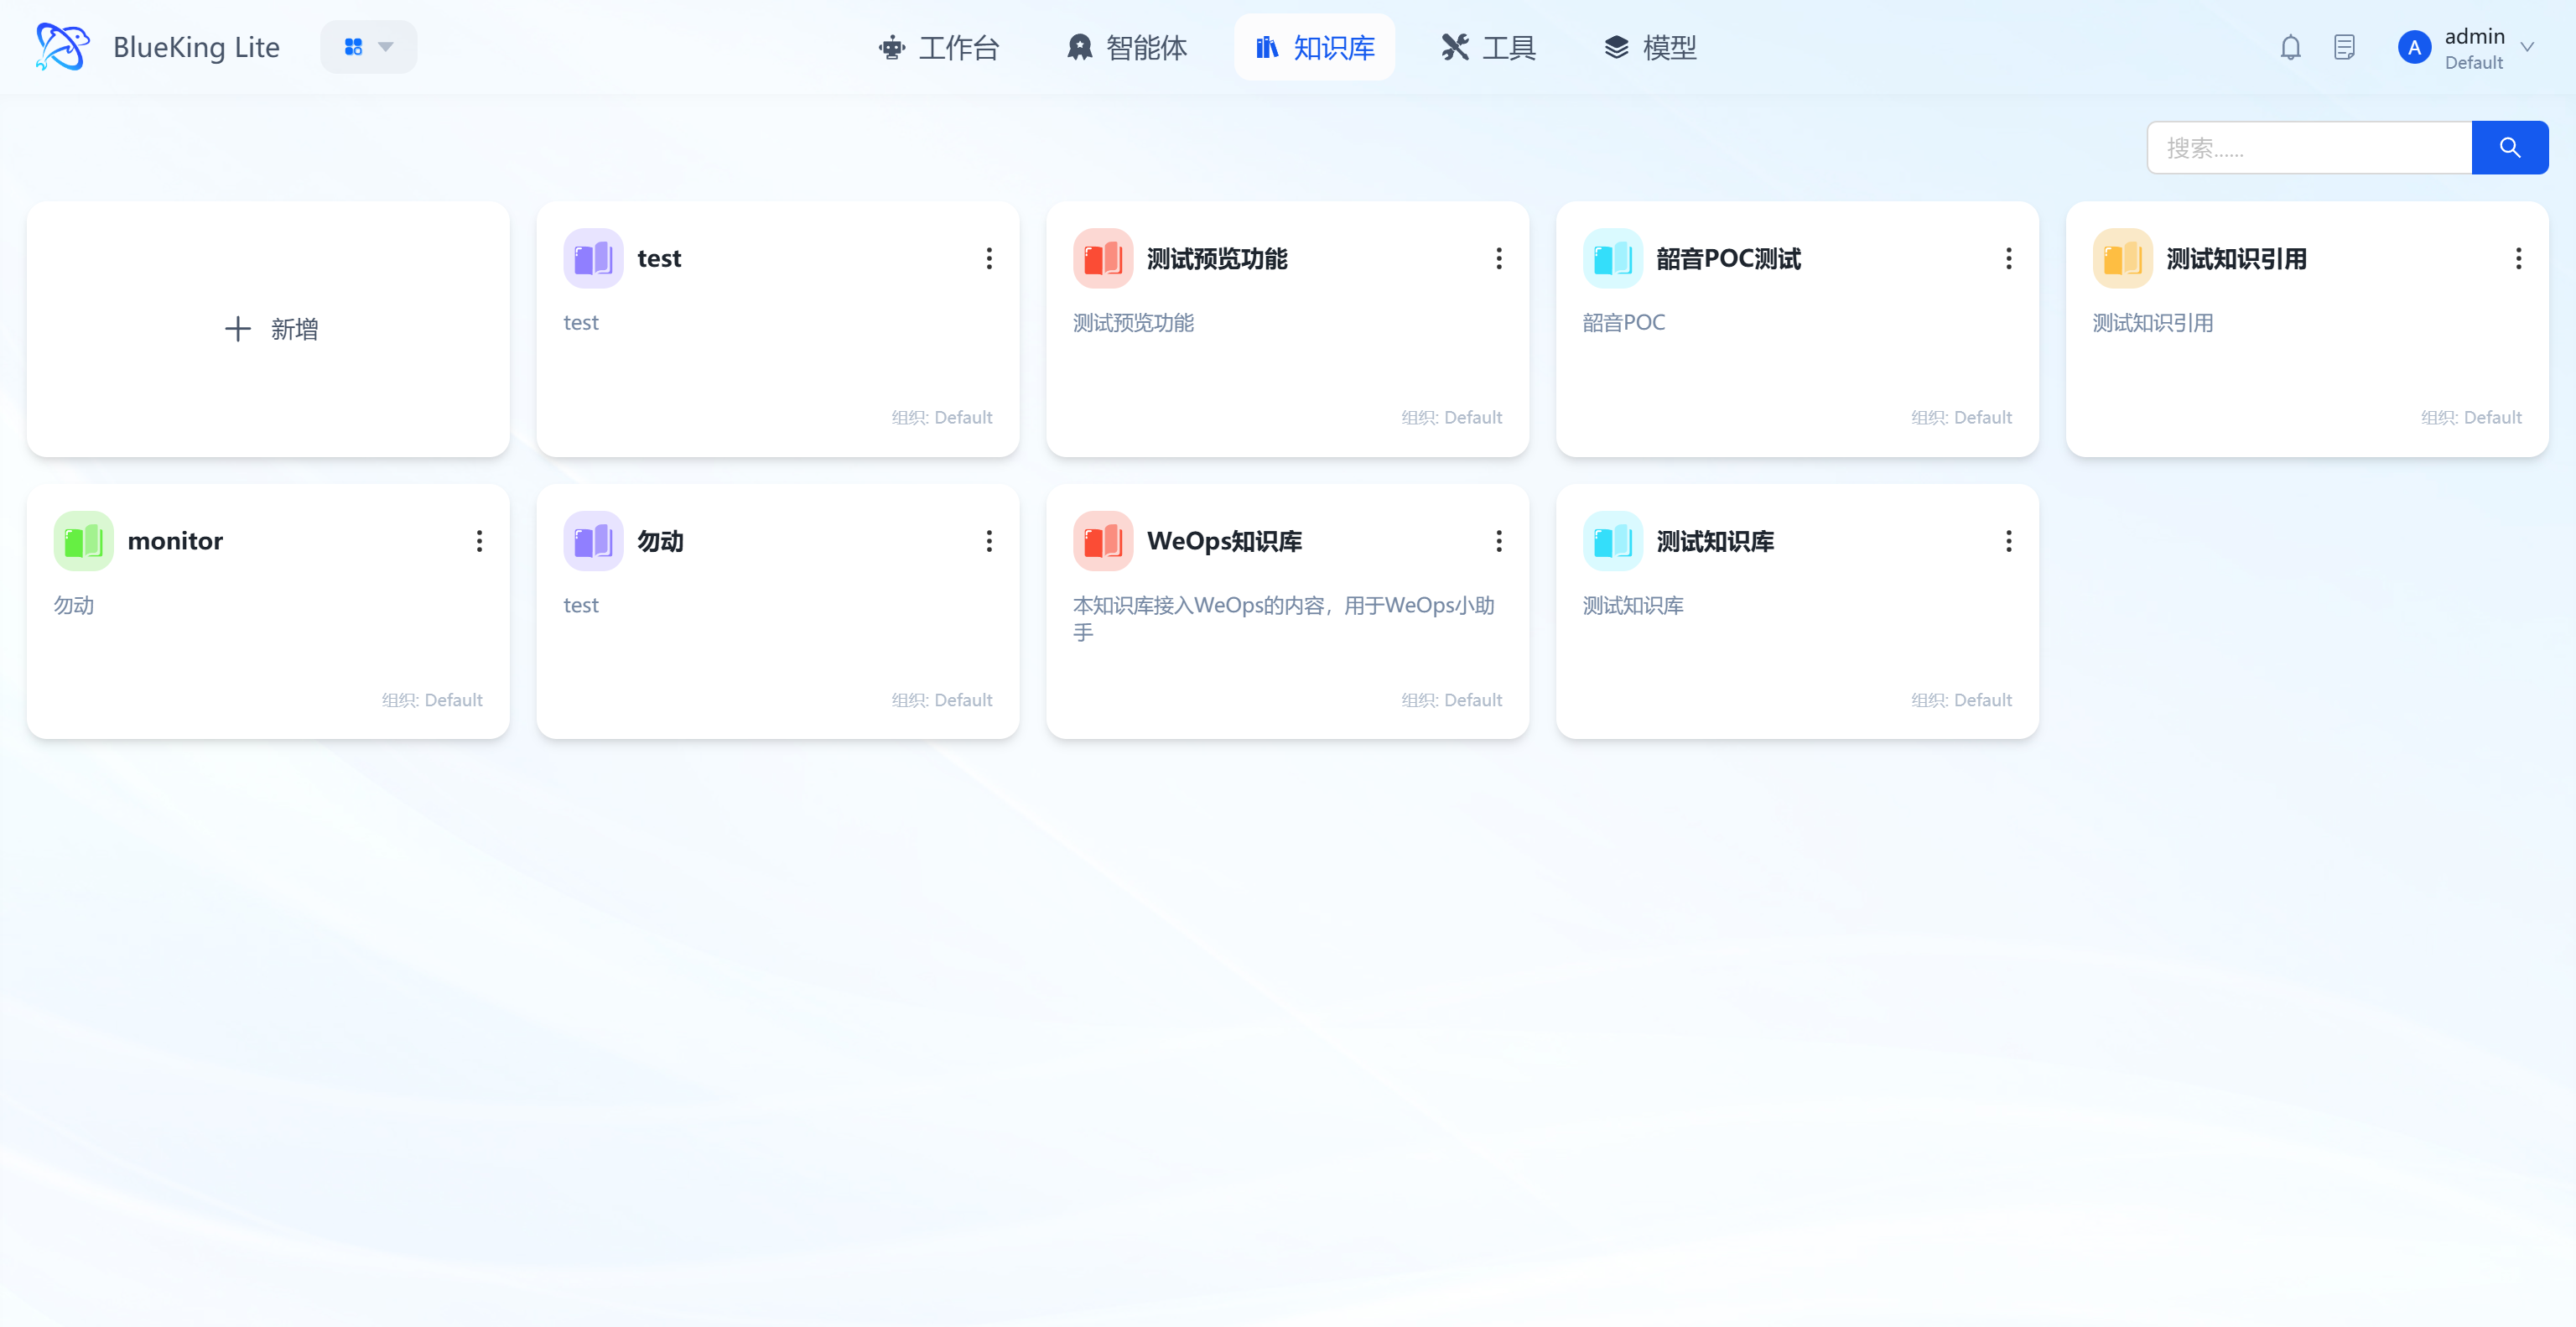The width and height of the screenshot is (2576, 1327).
Task: Click the BlueKing Lite dolphin logo
Action: pyautogui.click(x=62, y=47)
